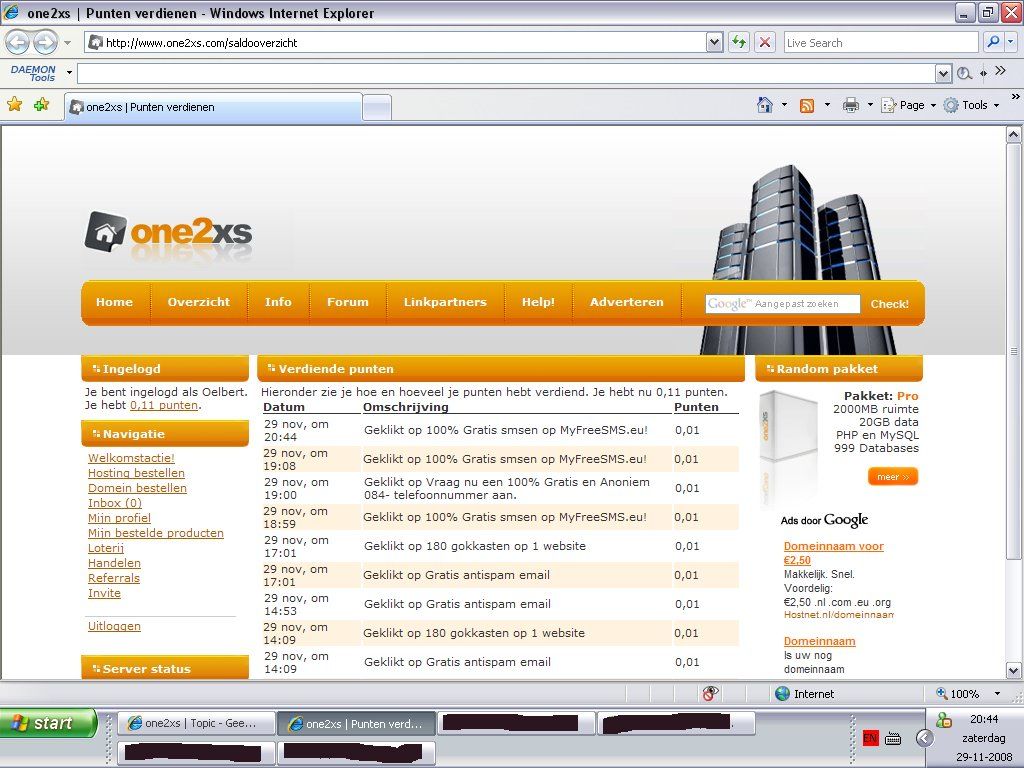Open the Help! site menu item
This screenshot has height=768, width=1024.
pyautogui.click(x=538, y=302)
